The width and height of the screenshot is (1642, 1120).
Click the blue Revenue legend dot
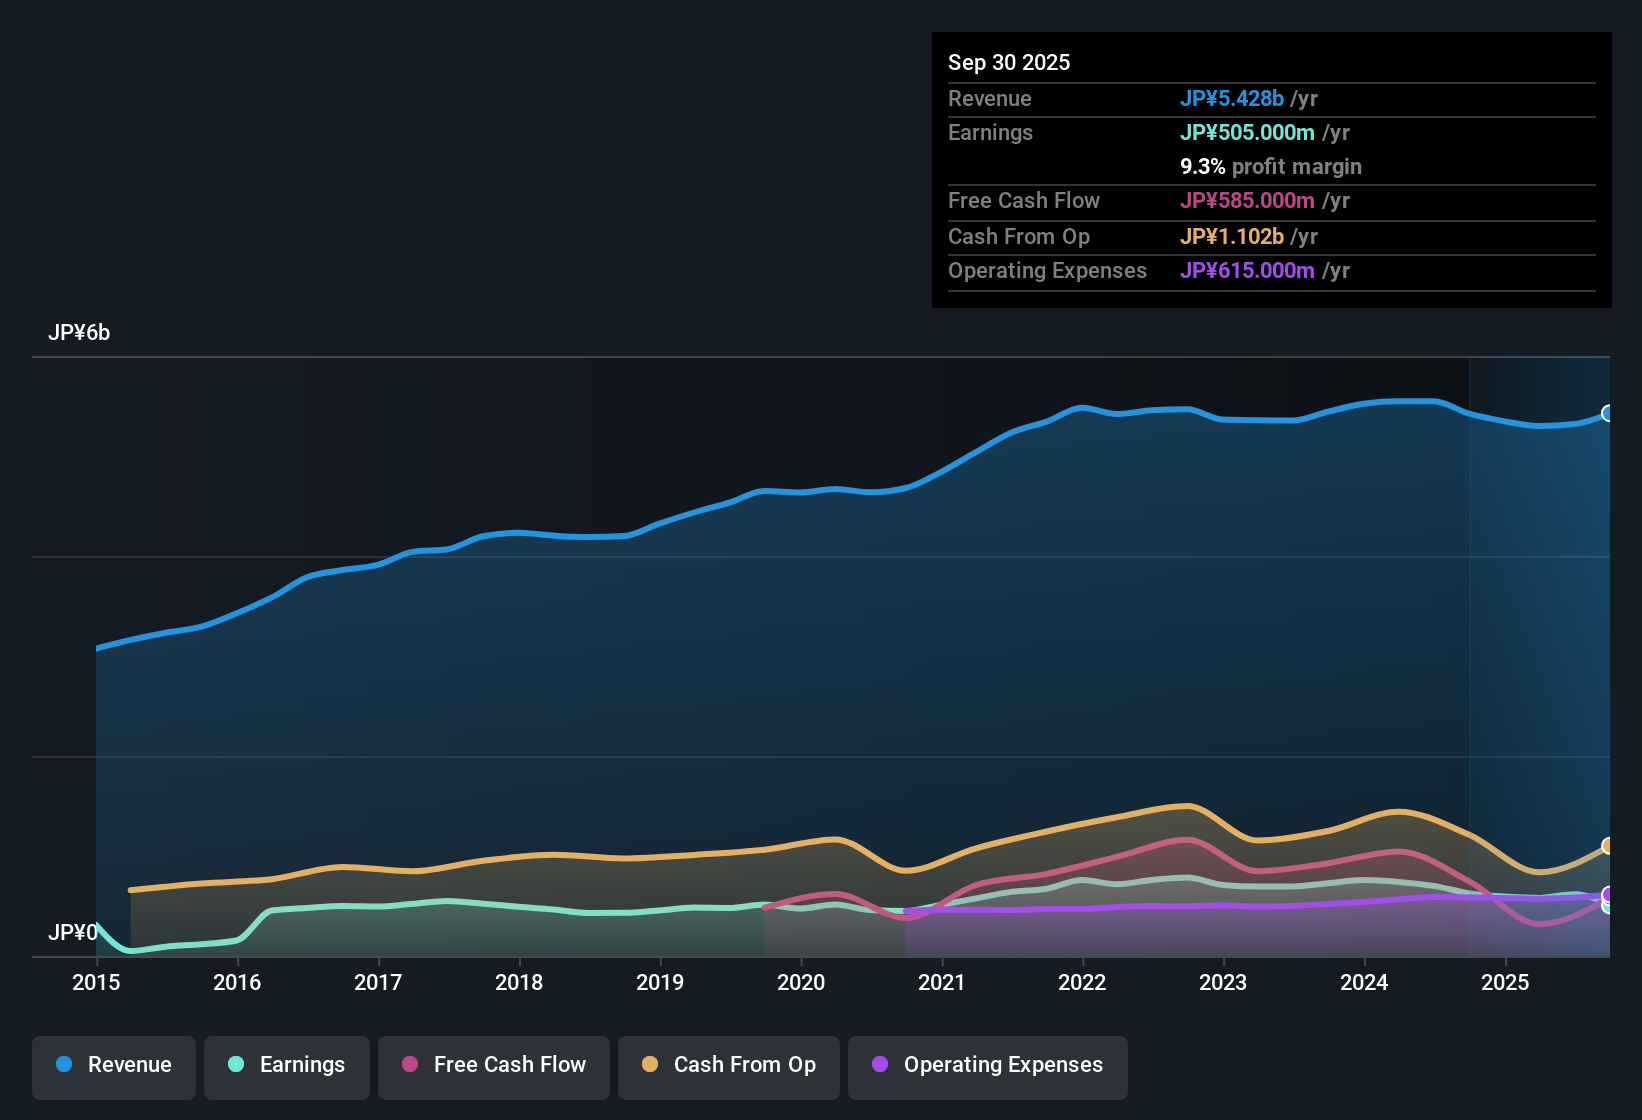64,1065
